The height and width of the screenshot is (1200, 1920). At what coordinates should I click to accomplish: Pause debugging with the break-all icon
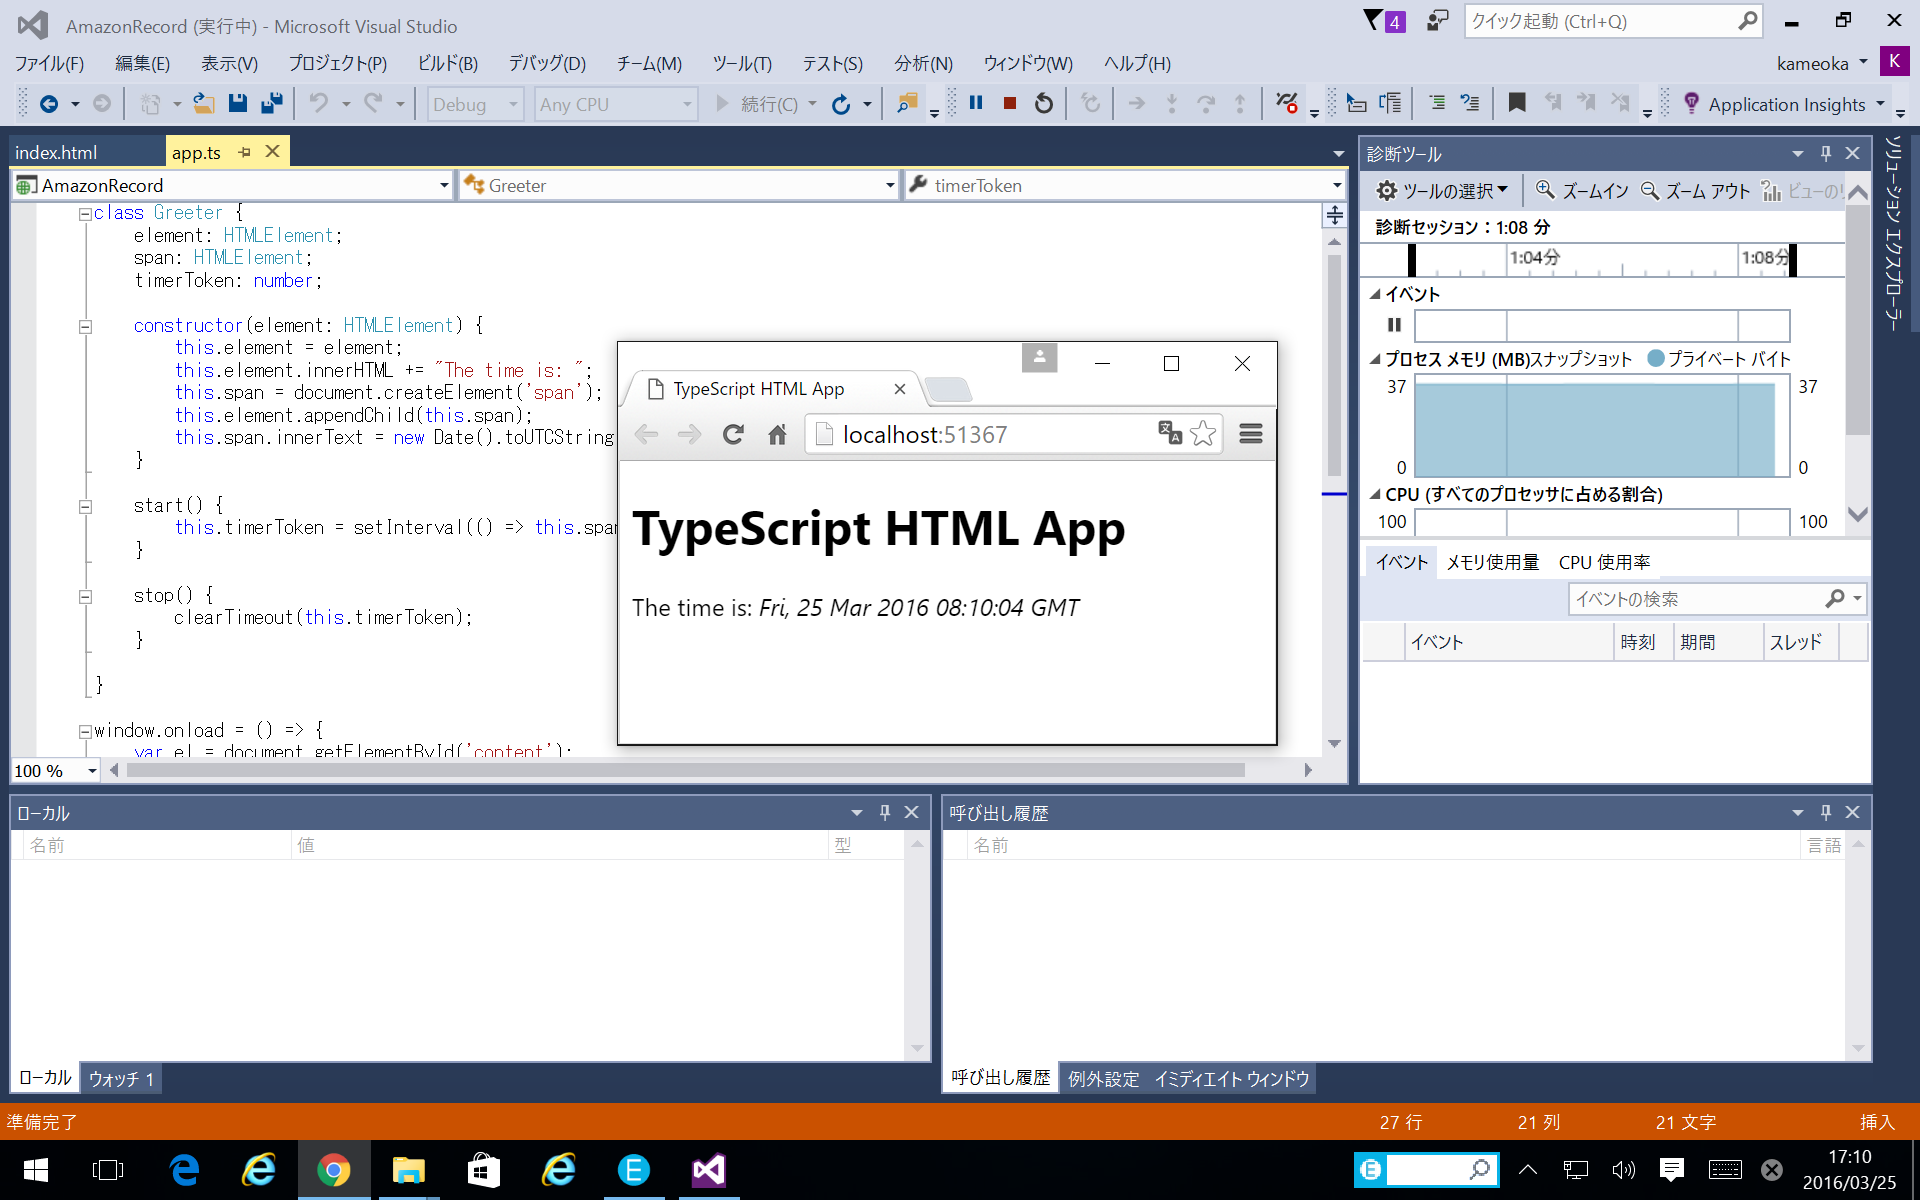point(976,103)
